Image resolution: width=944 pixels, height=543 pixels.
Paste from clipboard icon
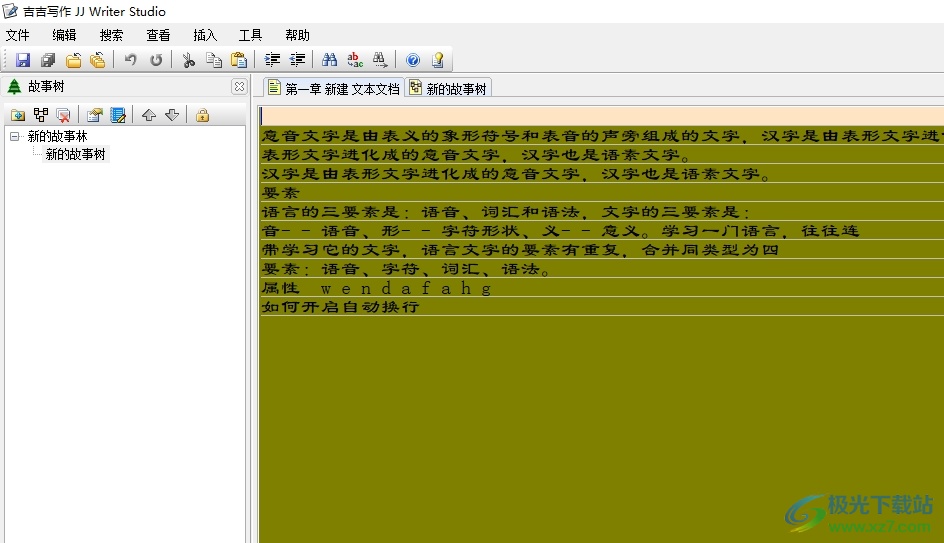(239, 60)
